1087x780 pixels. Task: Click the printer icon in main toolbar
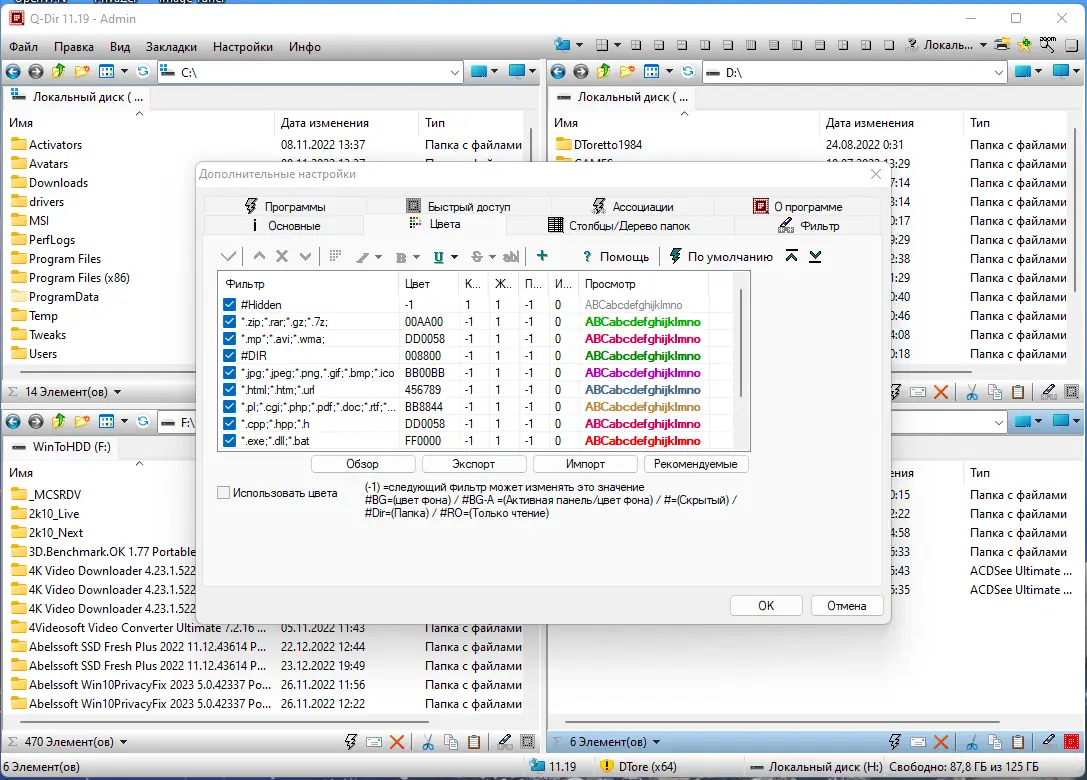(1002, 45)
